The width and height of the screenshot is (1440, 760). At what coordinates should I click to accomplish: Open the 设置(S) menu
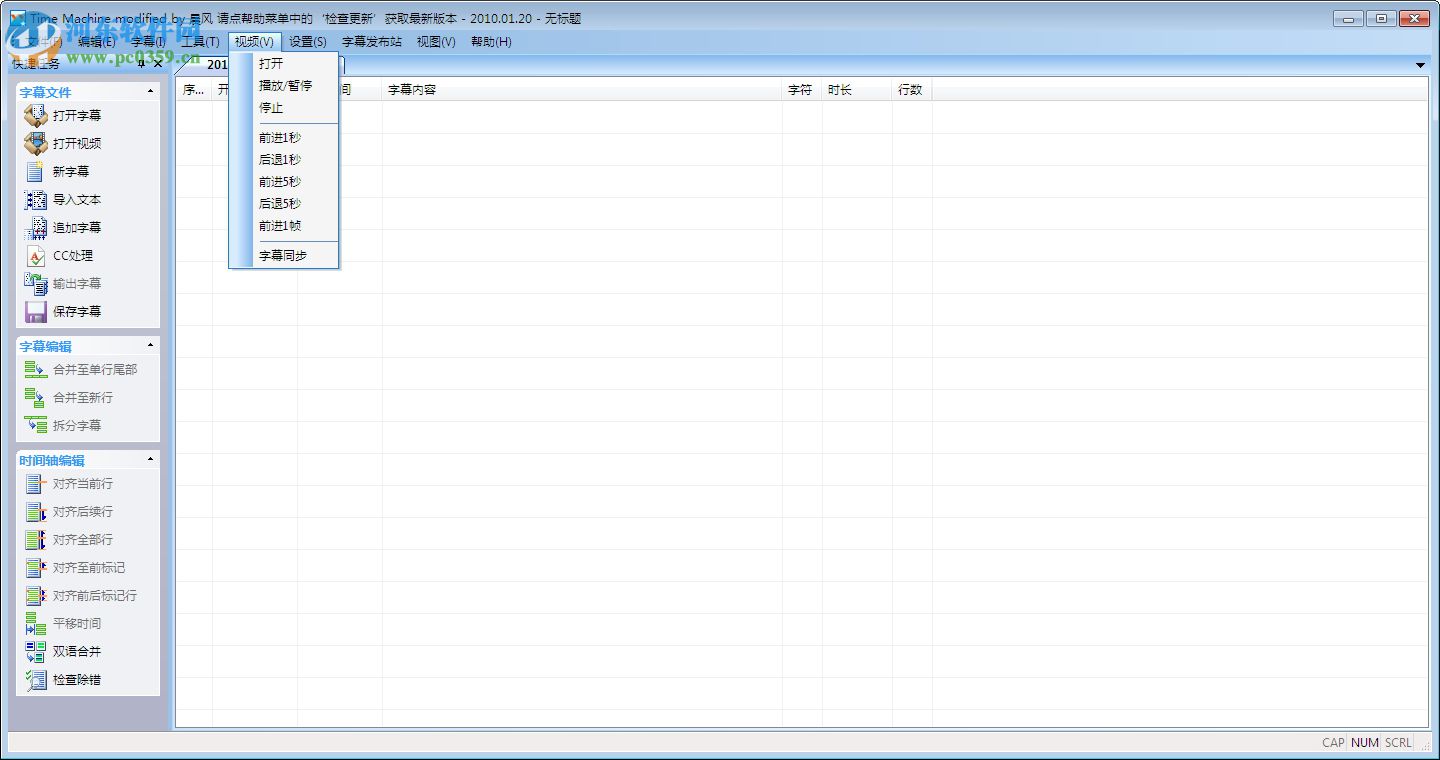pos(307,42)
